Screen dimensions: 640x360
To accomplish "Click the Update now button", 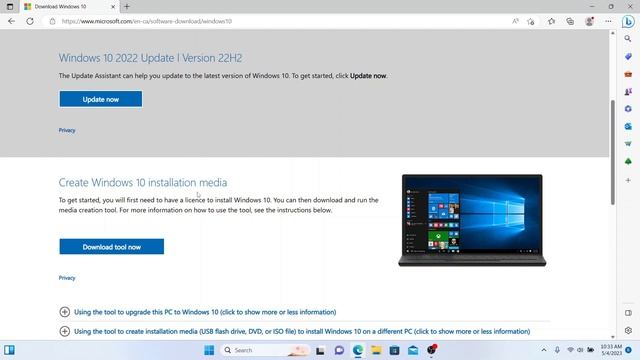I will (x=101, y=99).
